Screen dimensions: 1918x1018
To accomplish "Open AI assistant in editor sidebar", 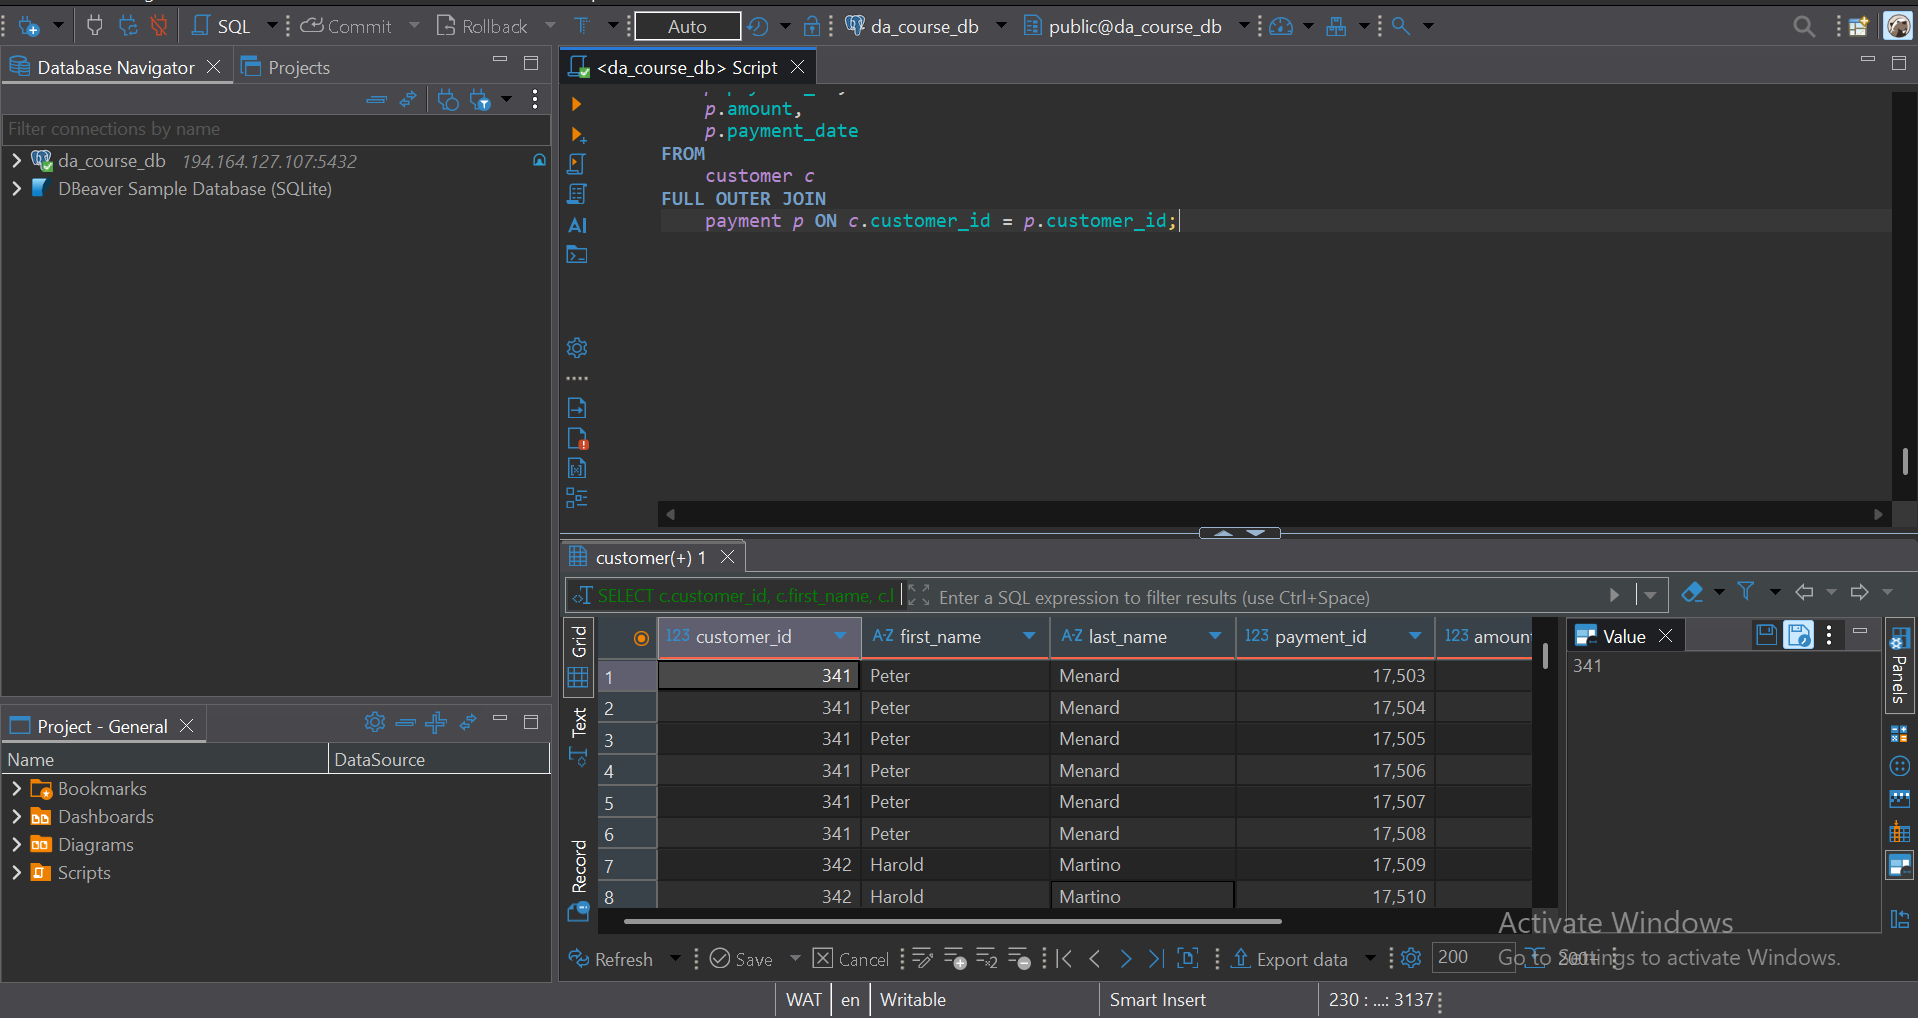I will pyautogui.click(x=577, y=225).
